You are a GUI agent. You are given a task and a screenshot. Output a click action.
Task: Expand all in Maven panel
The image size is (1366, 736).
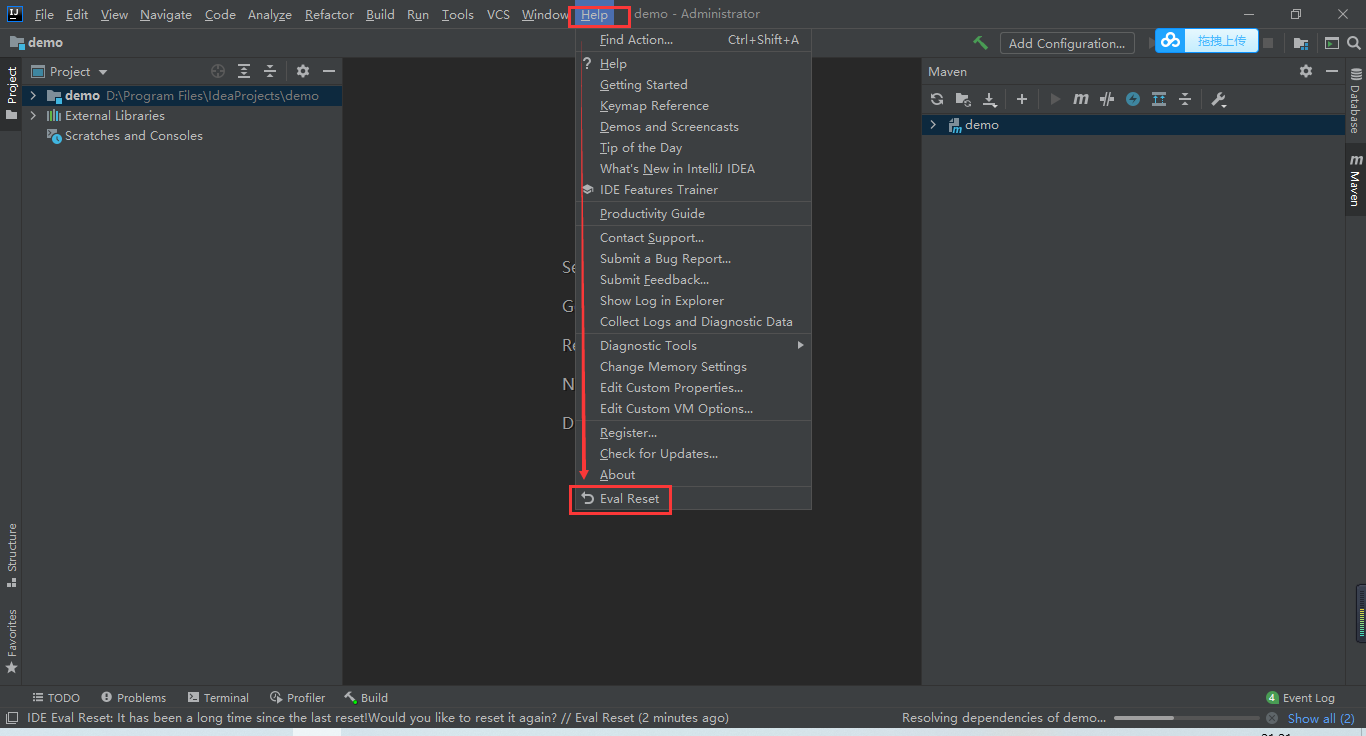click(1159, 99)
